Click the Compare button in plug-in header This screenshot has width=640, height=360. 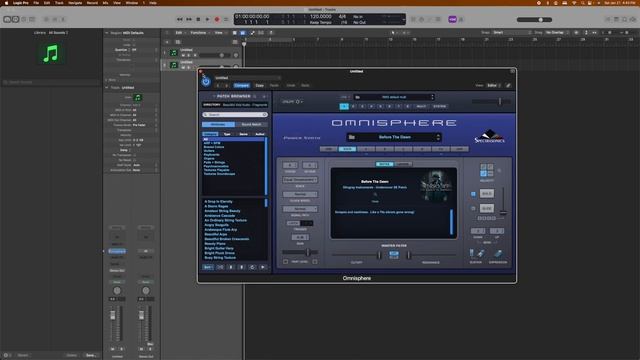pos(241,85)
